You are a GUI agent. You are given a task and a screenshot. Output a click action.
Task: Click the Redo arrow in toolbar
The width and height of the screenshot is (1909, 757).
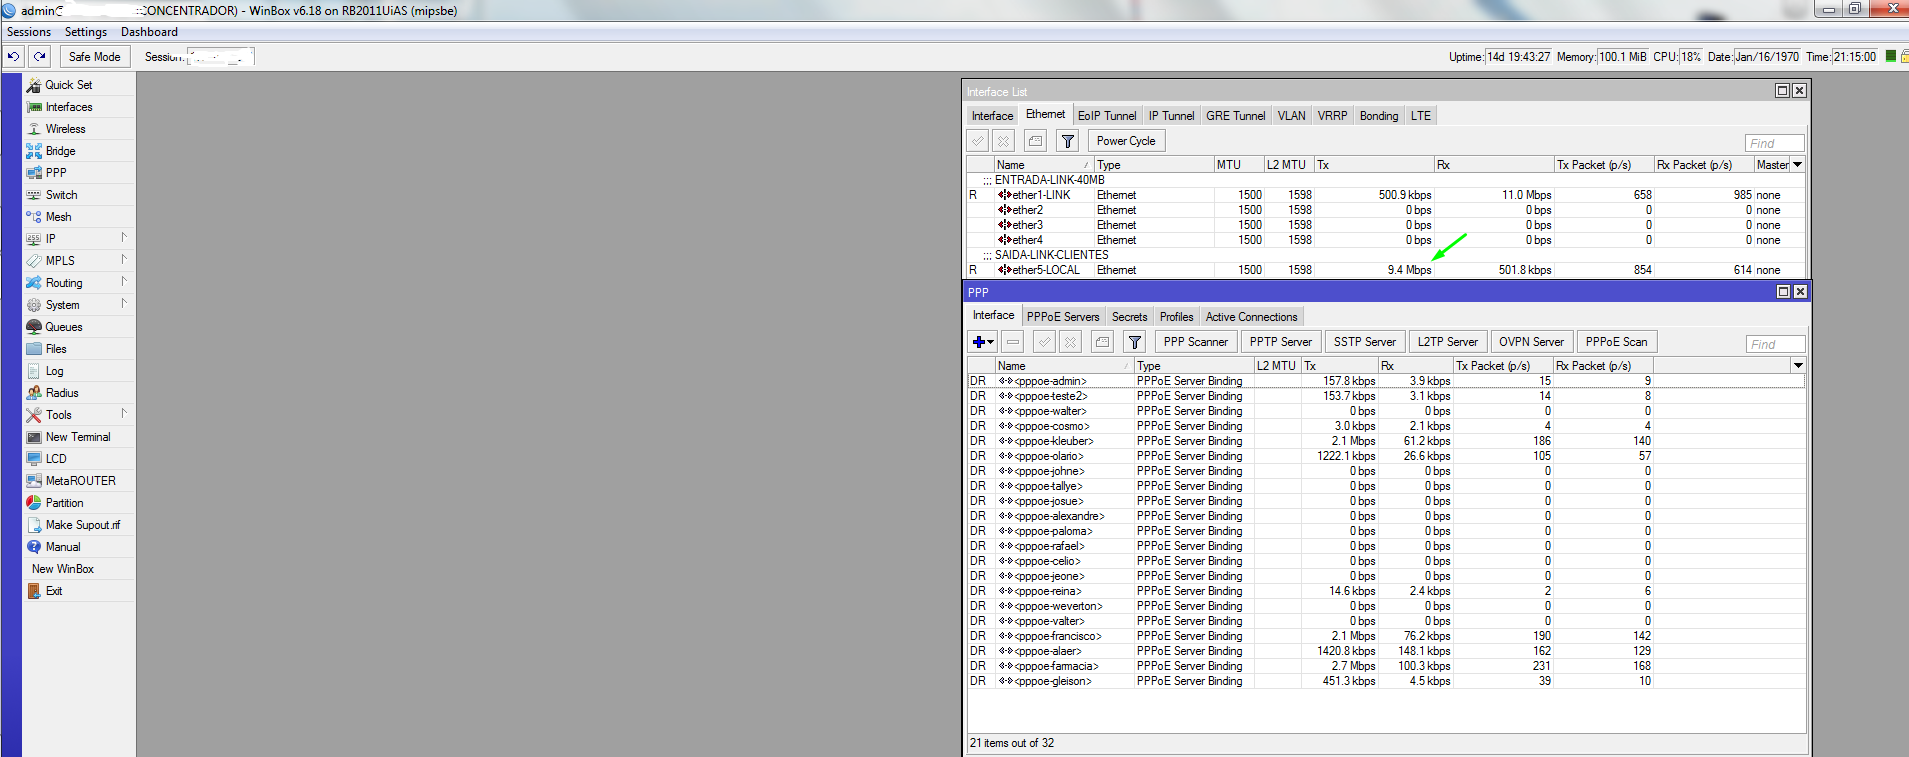click(40, 57)
